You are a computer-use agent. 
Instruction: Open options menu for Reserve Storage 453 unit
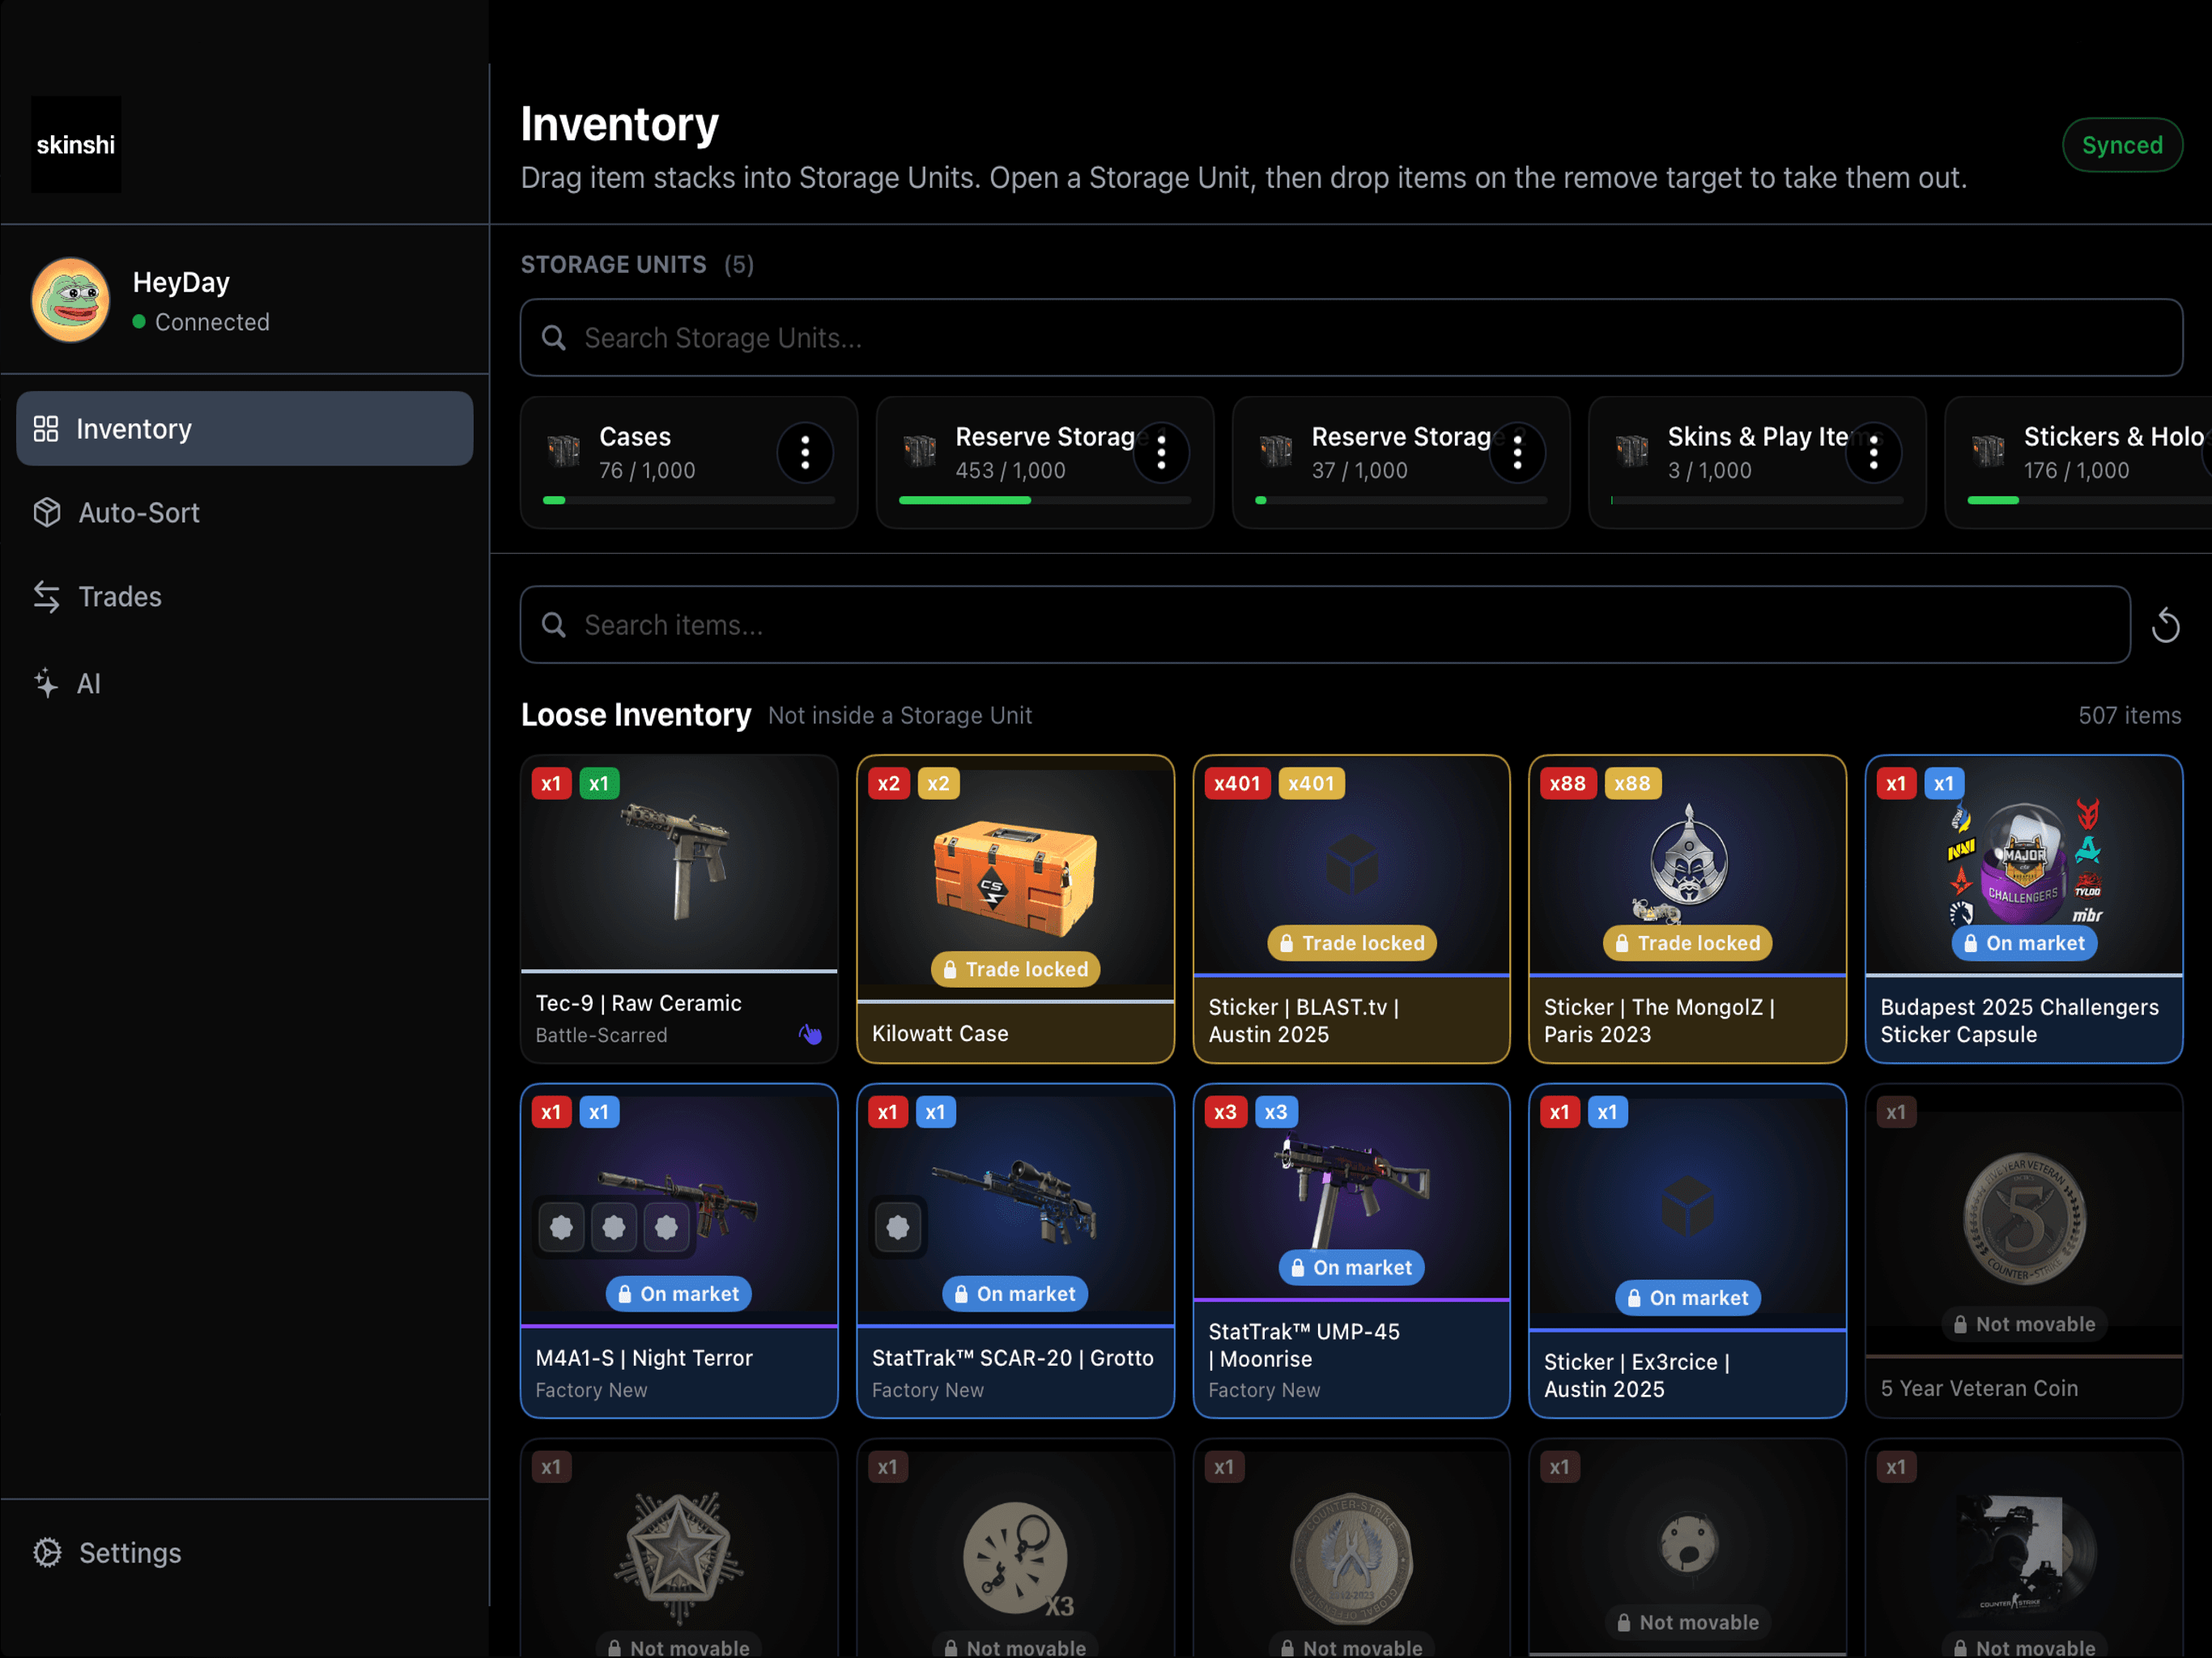pos(1161,454)
